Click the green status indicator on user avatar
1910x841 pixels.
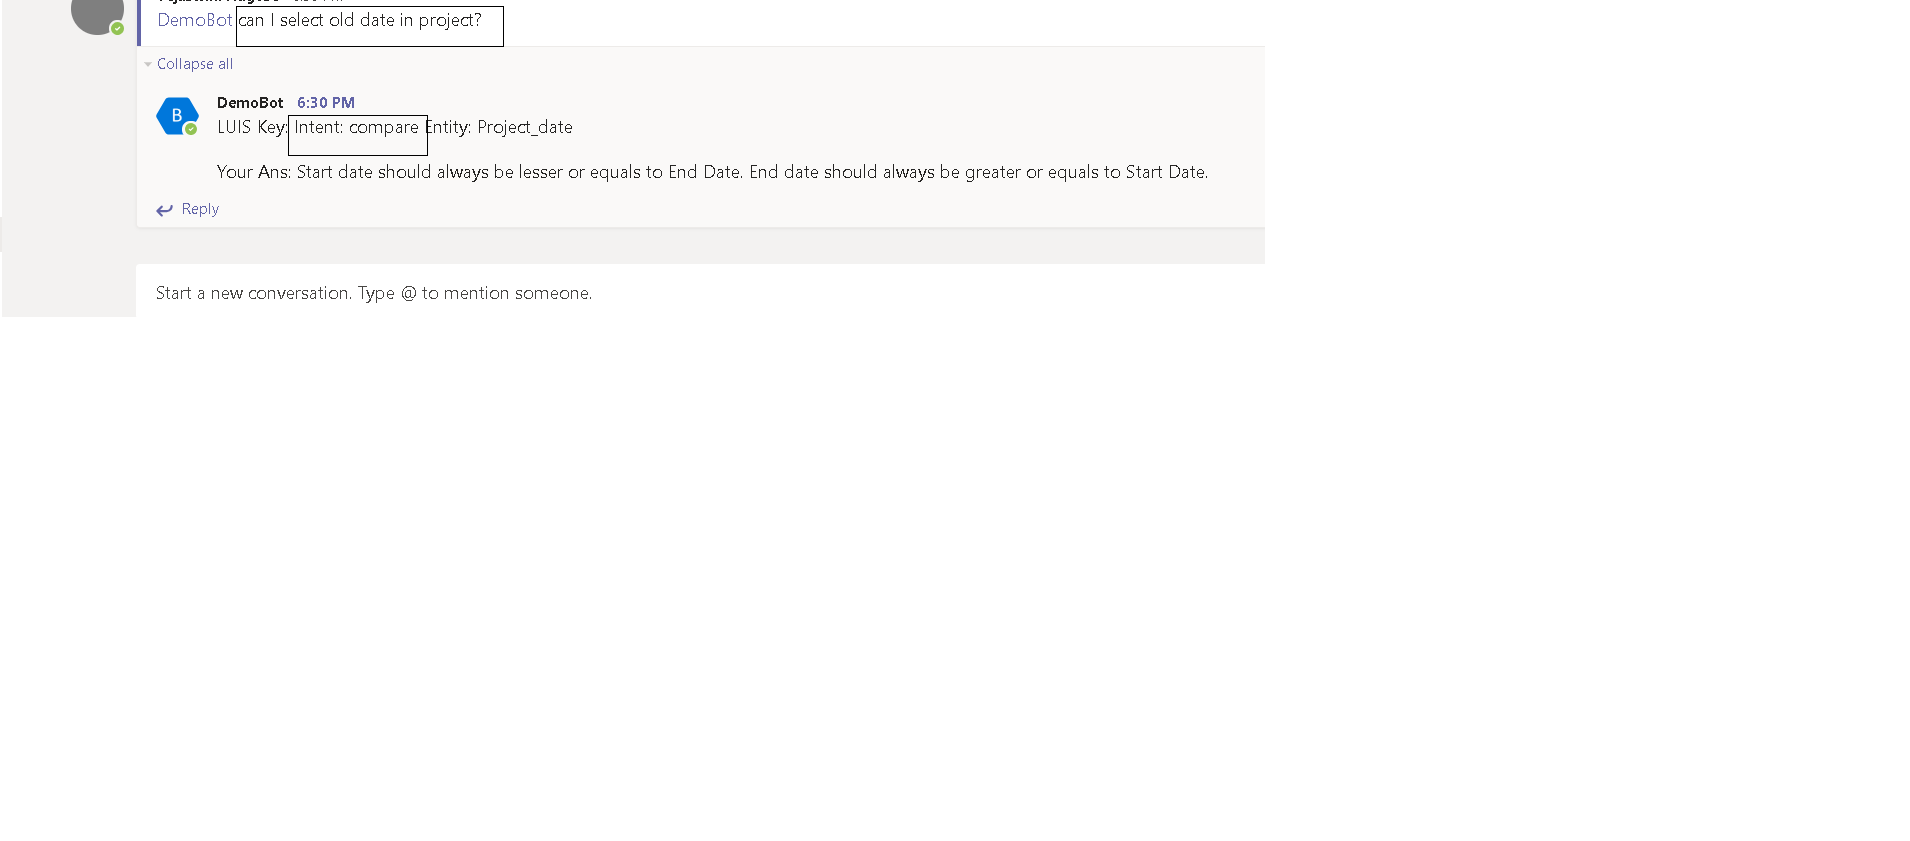(119, 29)
